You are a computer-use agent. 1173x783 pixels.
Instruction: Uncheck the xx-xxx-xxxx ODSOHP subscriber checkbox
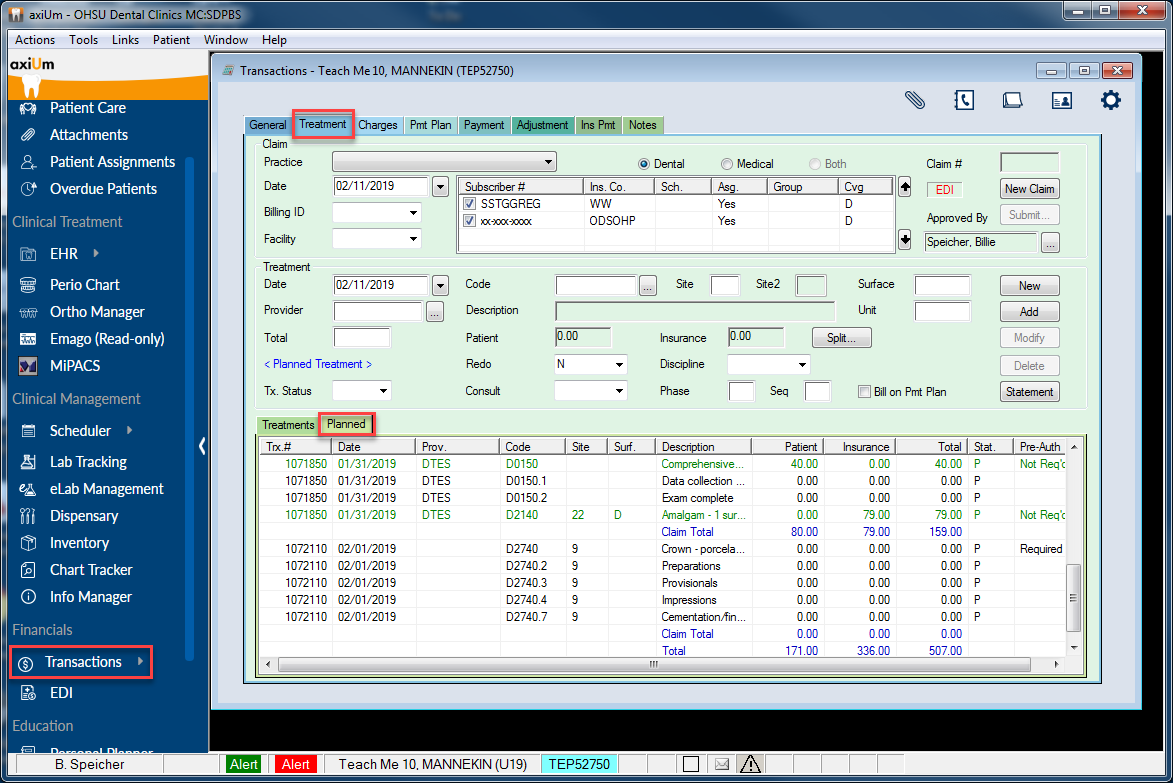(470, 221)
